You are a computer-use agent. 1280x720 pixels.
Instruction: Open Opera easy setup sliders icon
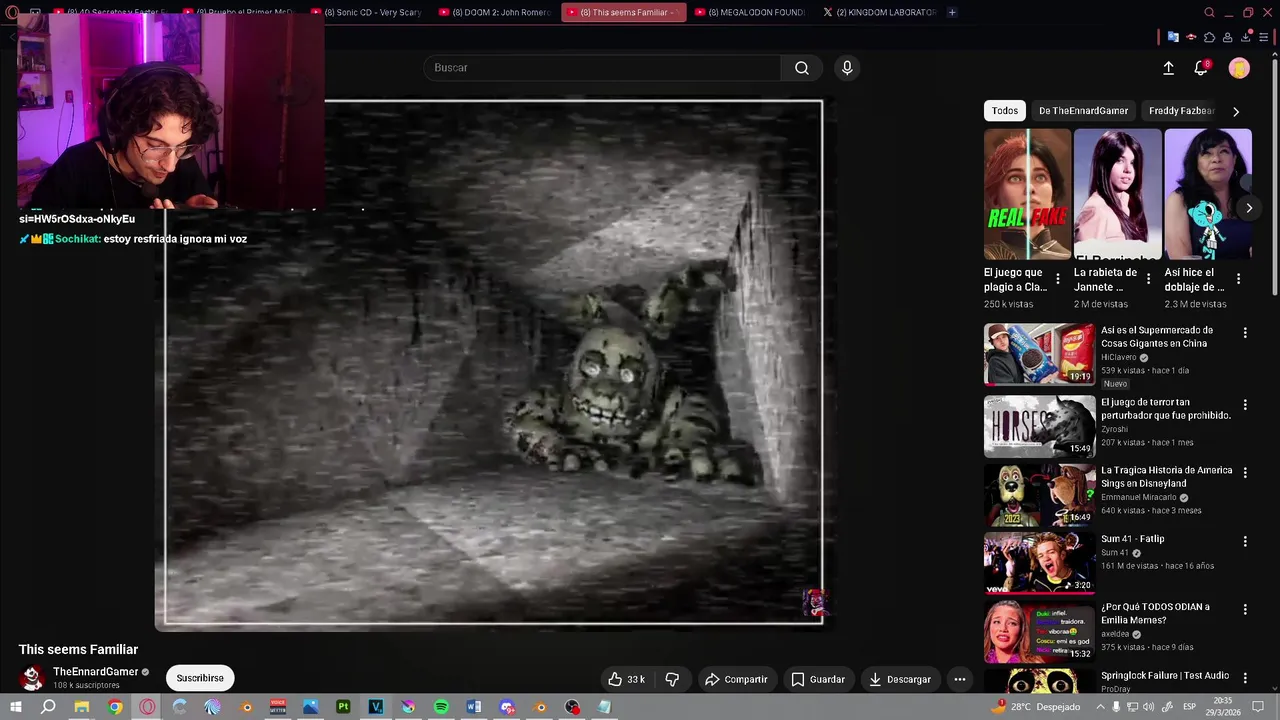coord(1264,37)
